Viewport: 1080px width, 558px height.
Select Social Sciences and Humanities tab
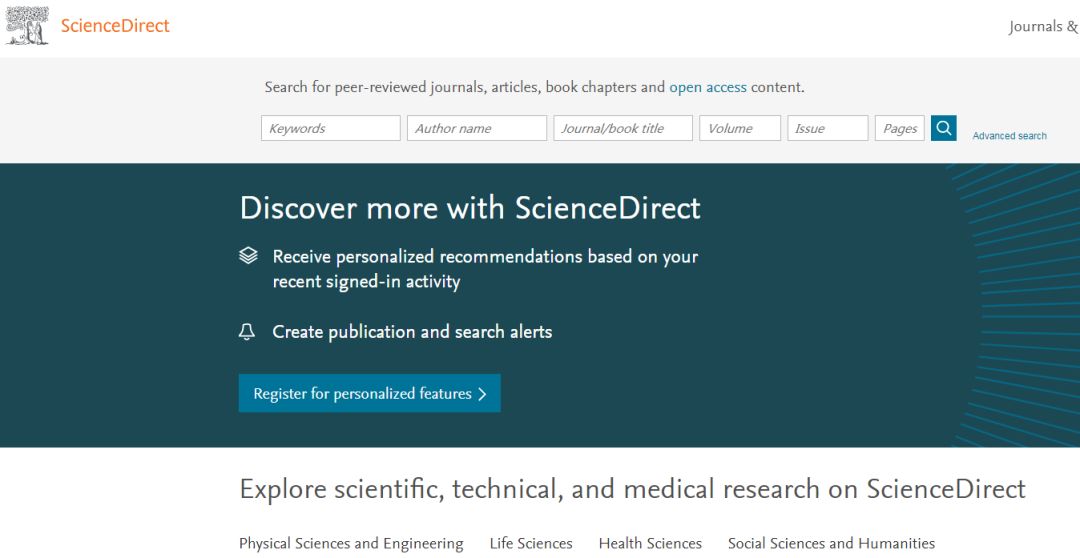(x=831, y=544)
